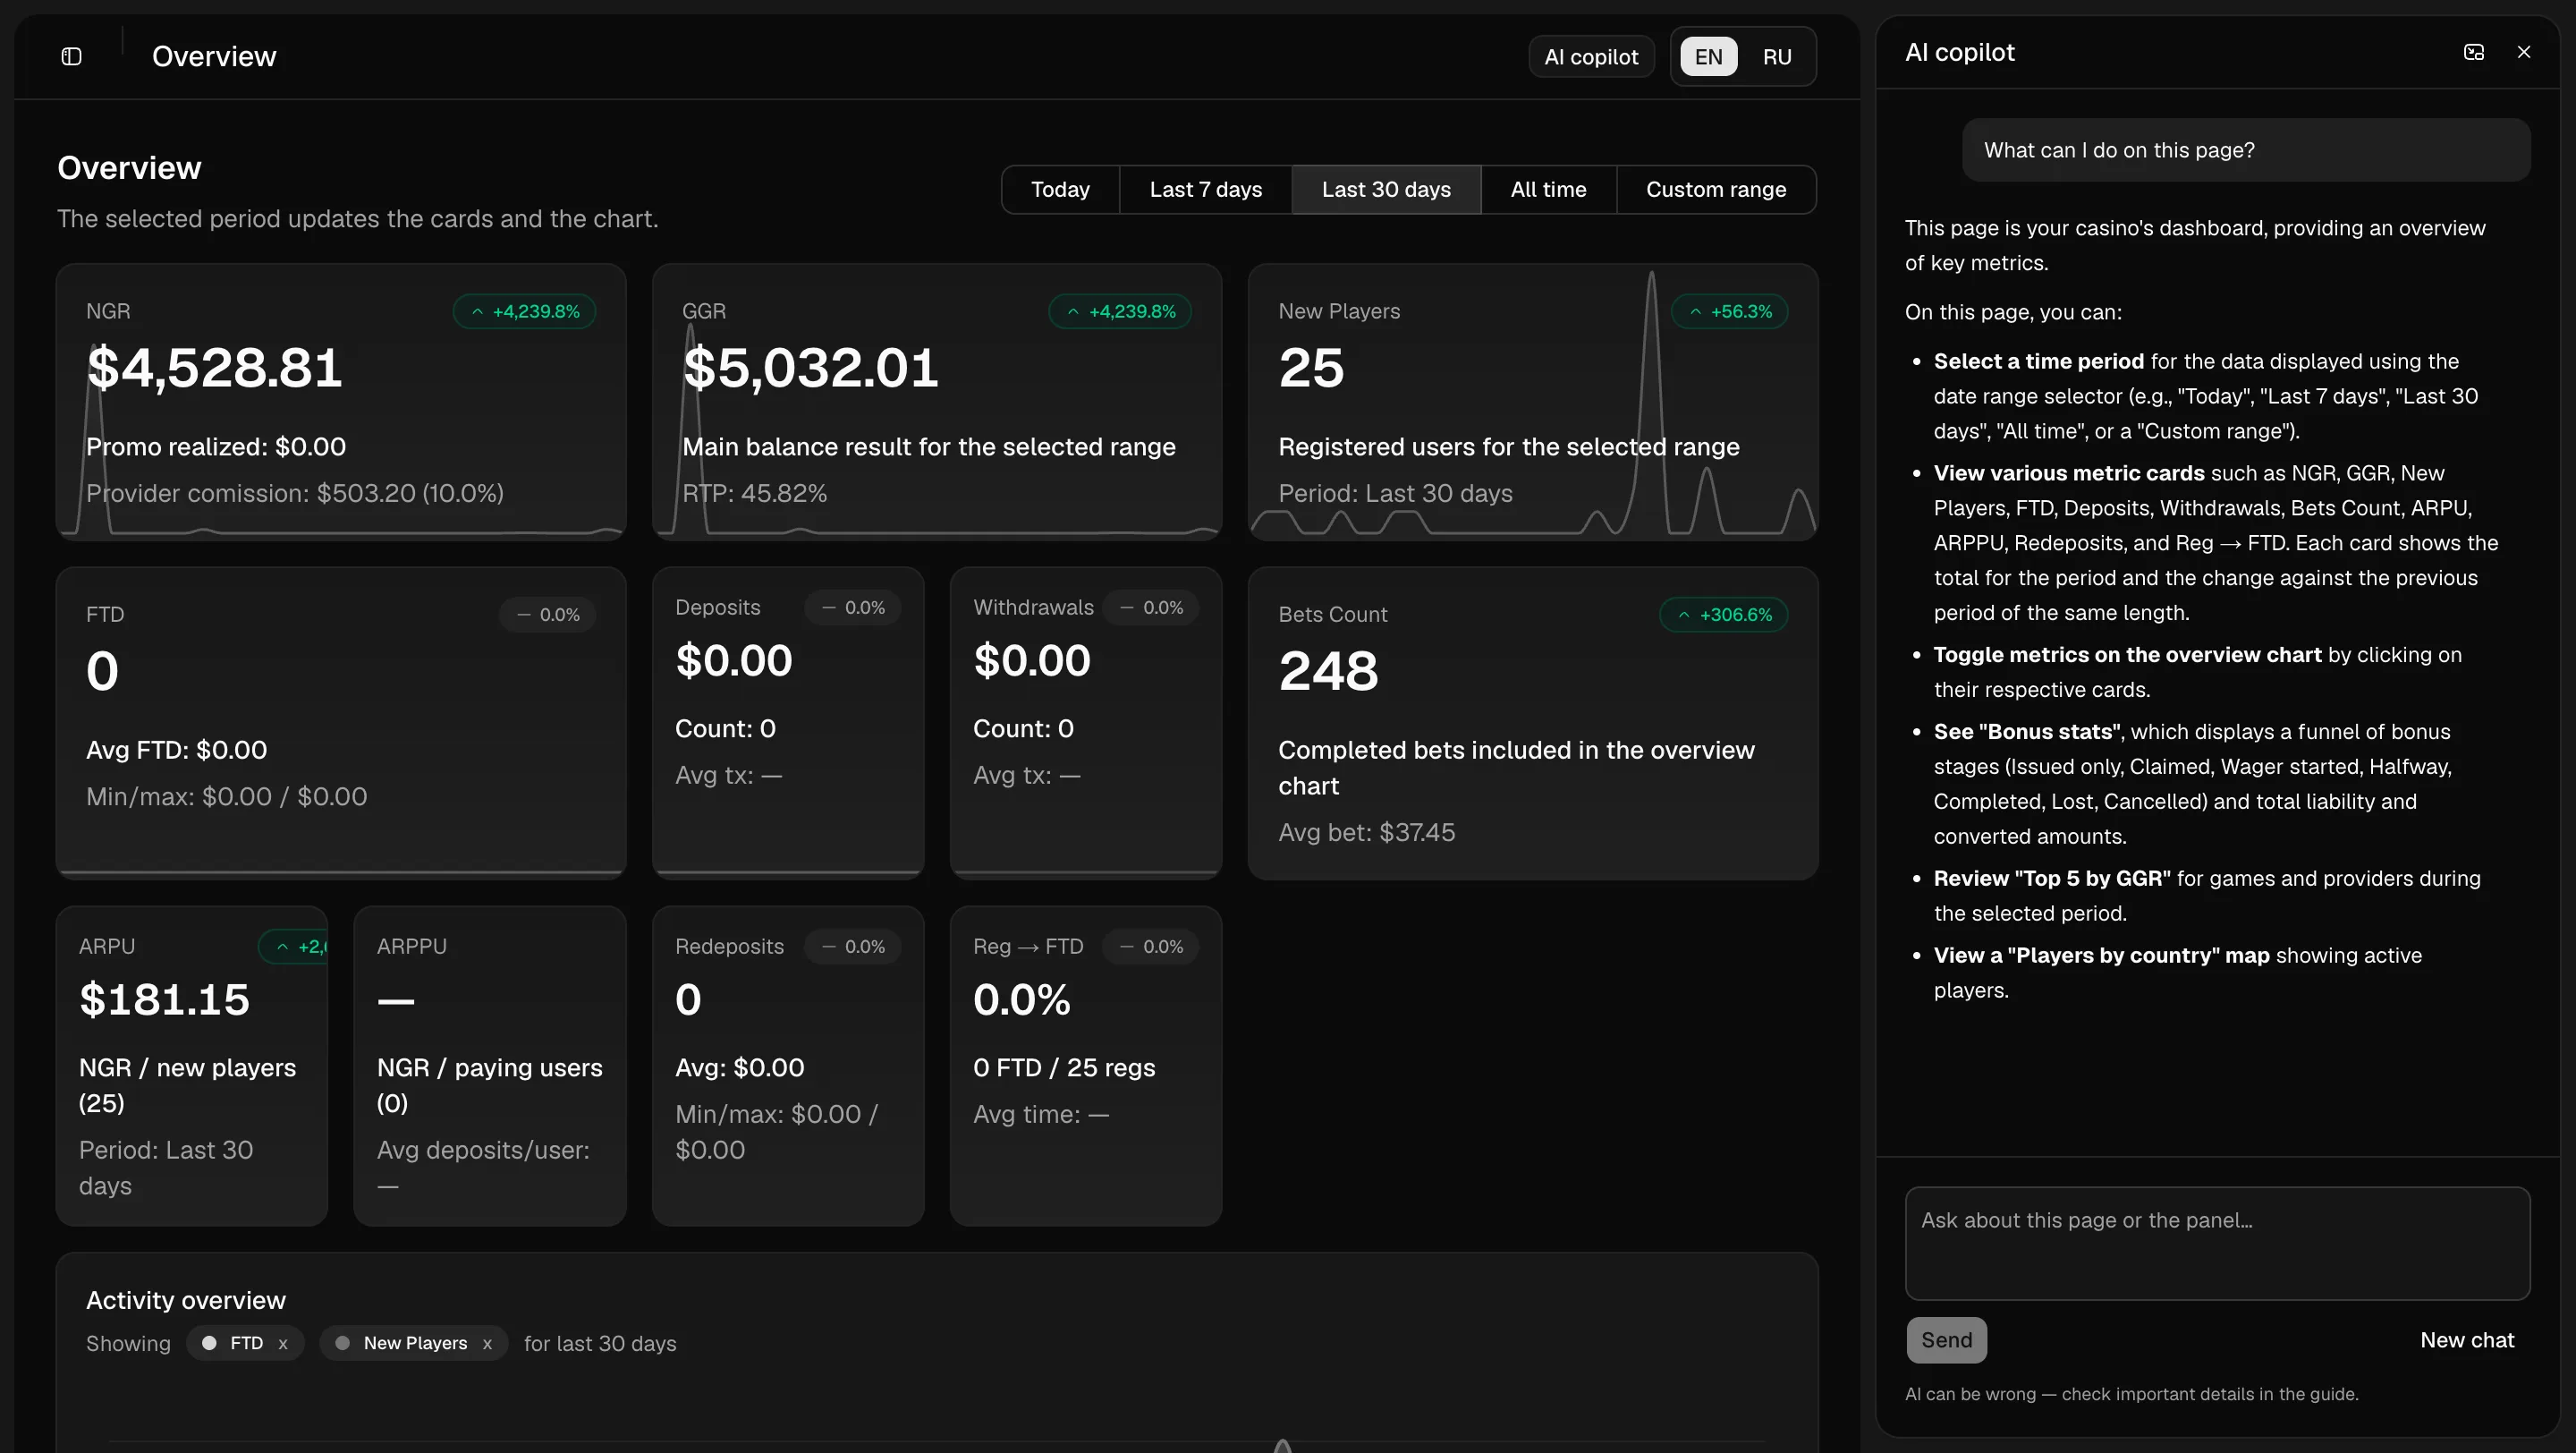This screenshot has width=2576, height=1453.
Task: Toggle the sidebar panel icon
Action: 71,56
